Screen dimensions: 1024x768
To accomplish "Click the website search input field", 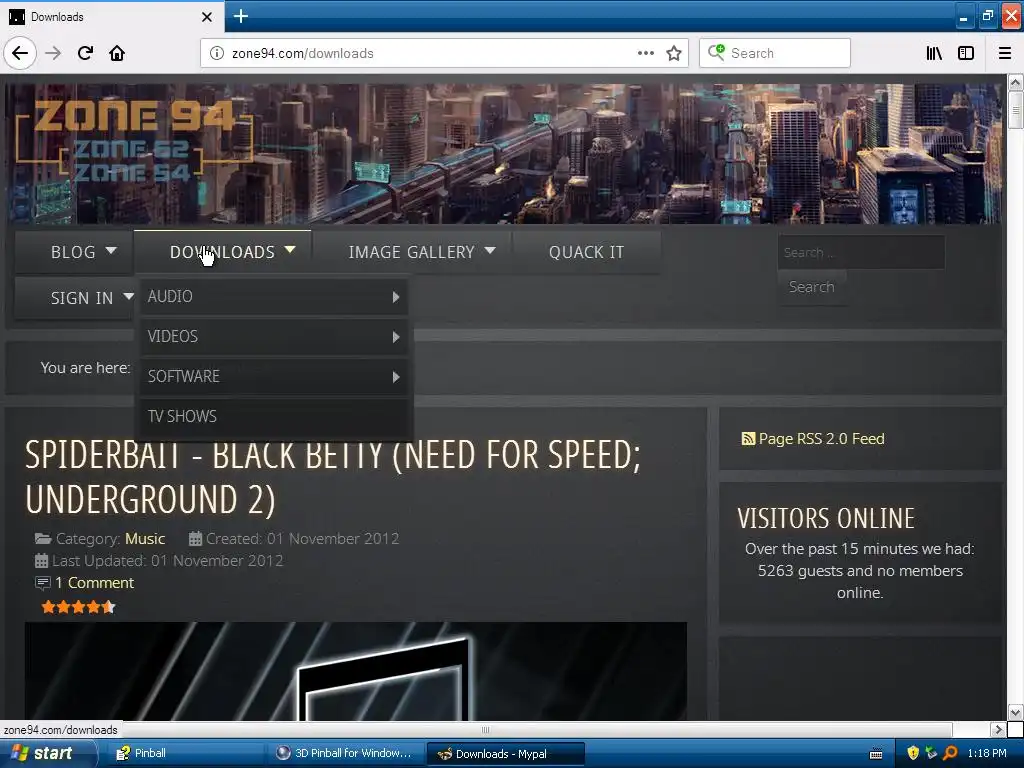I will [x=861, y=252].
